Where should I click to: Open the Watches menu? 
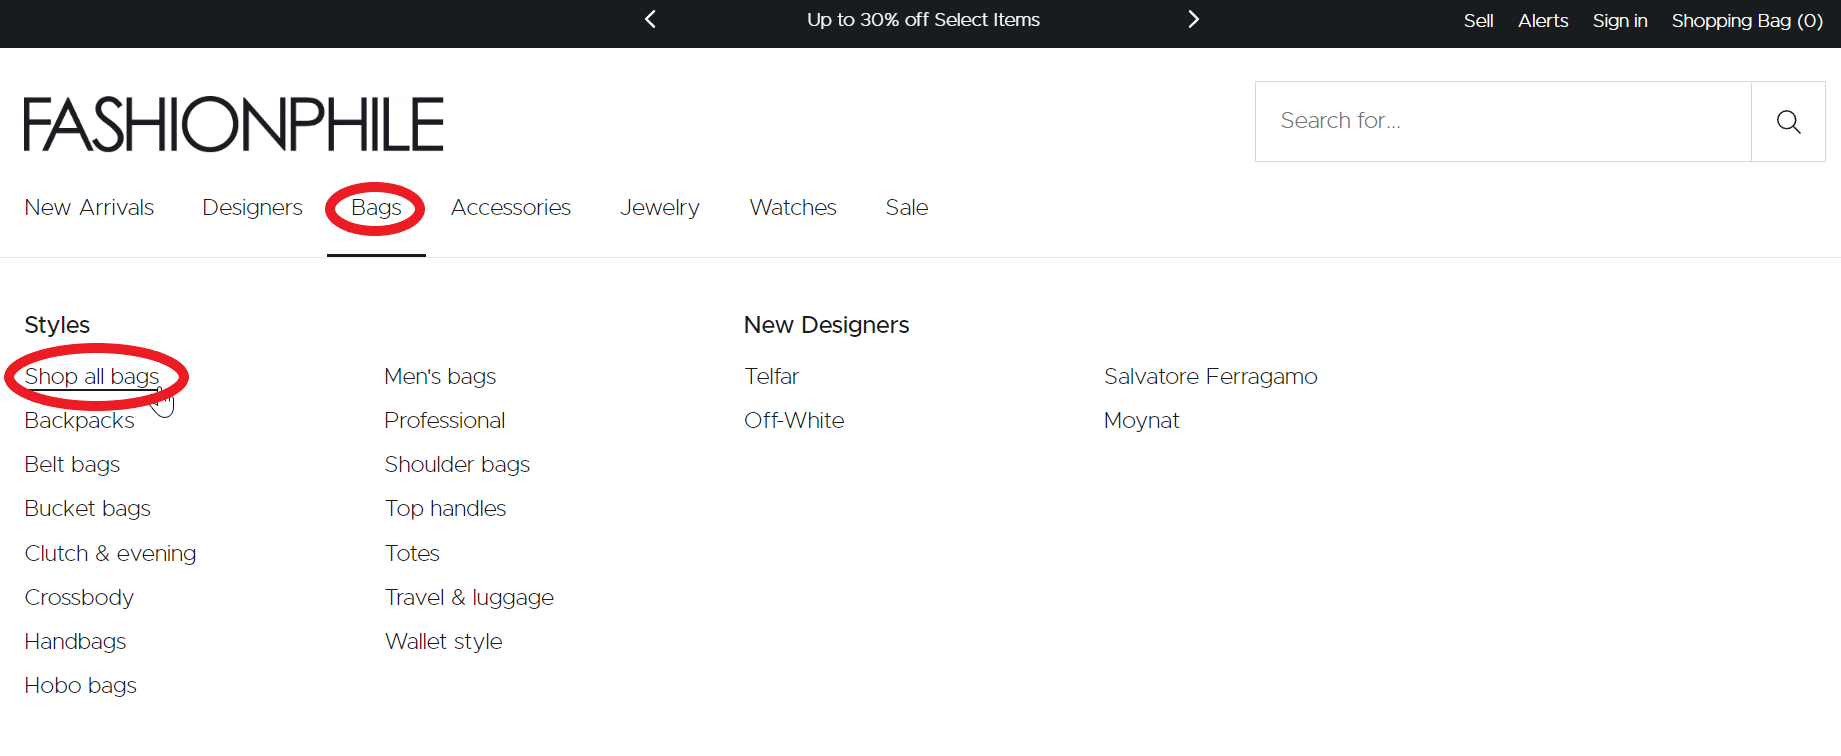(793, 207)
